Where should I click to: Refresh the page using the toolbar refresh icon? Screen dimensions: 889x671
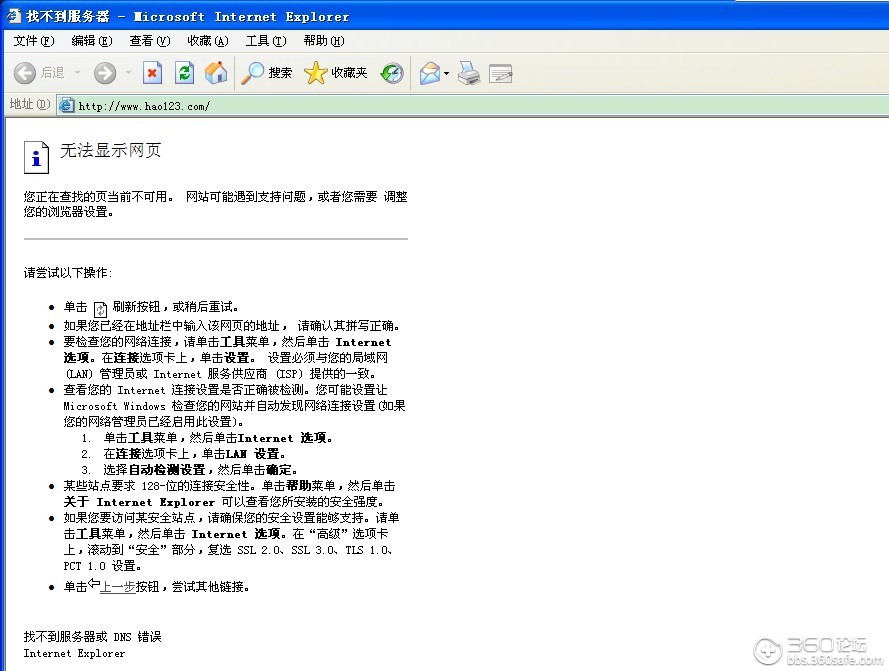point(184,73)
